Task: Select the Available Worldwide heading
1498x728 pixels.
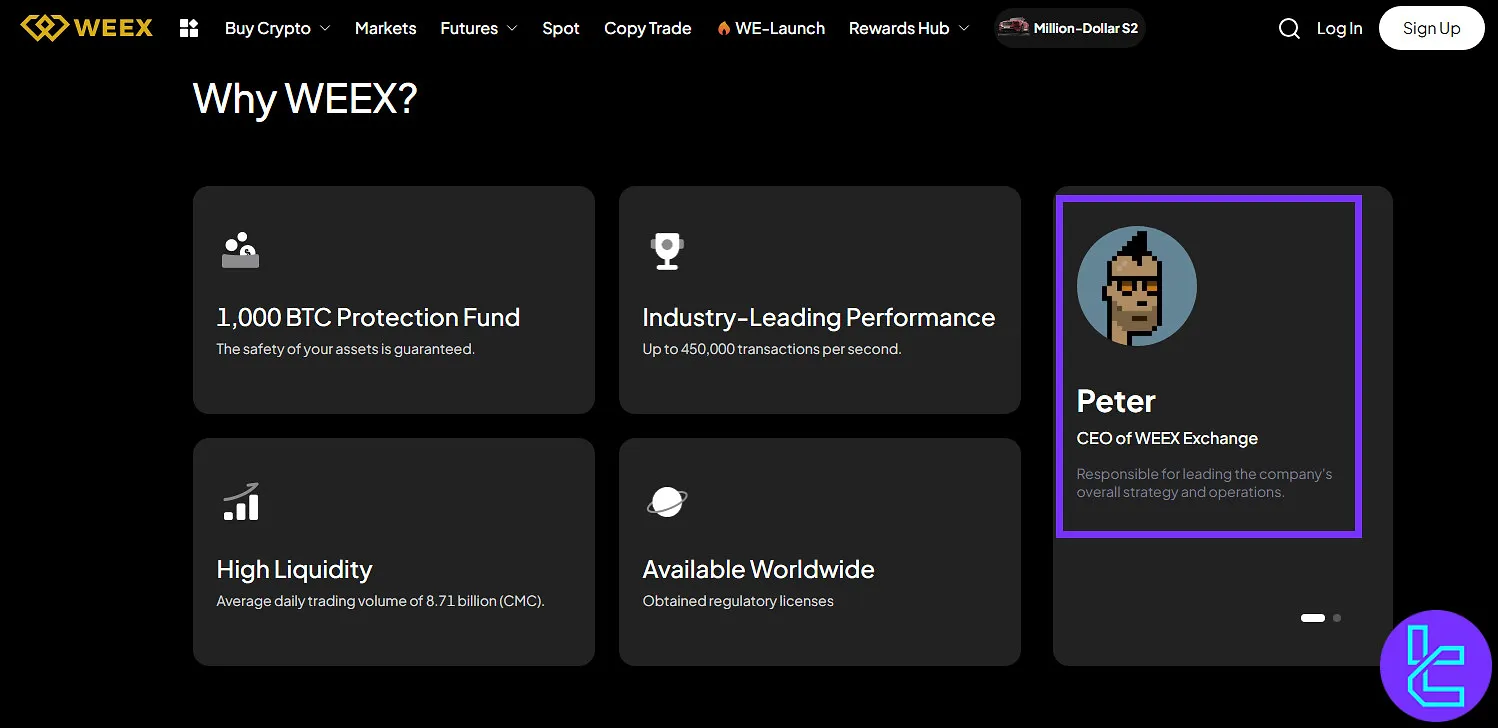Action: [758, 569]
